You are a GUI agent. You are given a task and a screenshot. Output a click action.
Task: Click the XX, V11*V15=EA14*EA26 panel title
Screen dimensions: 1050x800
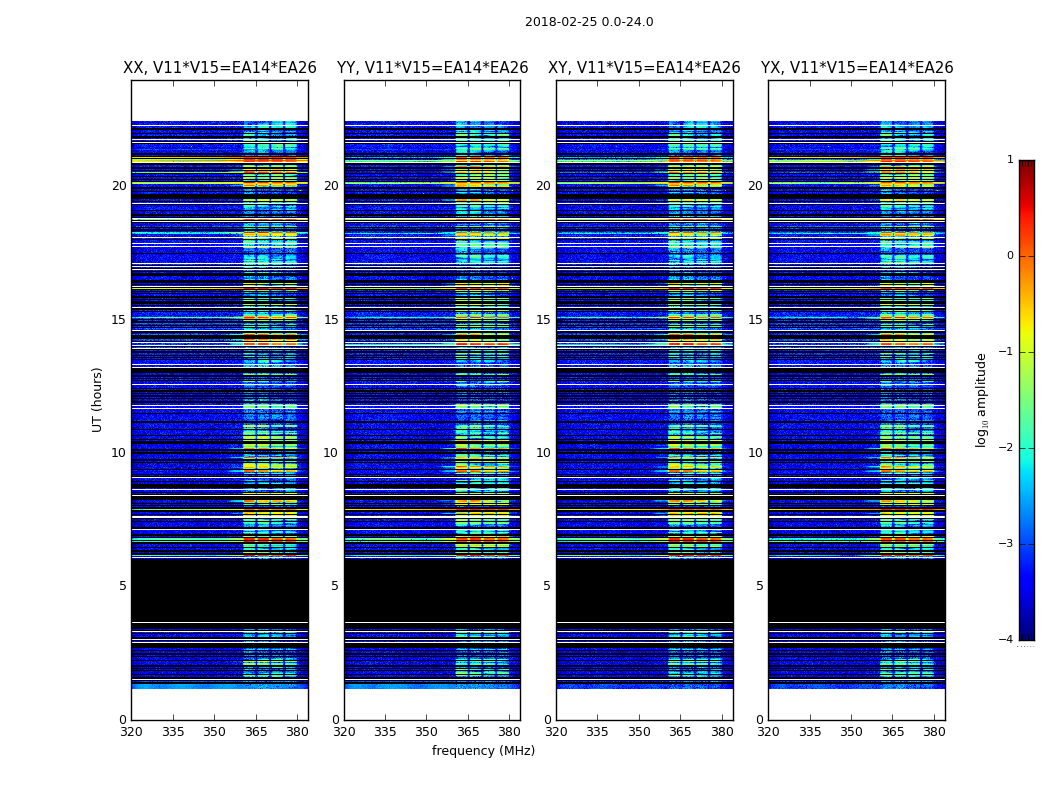pyautogui.click(x=220, y=68)
